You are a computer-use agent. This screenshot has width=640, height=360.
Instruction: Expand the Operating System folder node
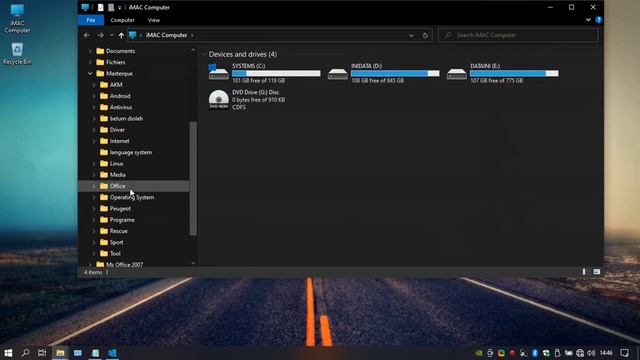pyautogui.click(x=94, y=197)
